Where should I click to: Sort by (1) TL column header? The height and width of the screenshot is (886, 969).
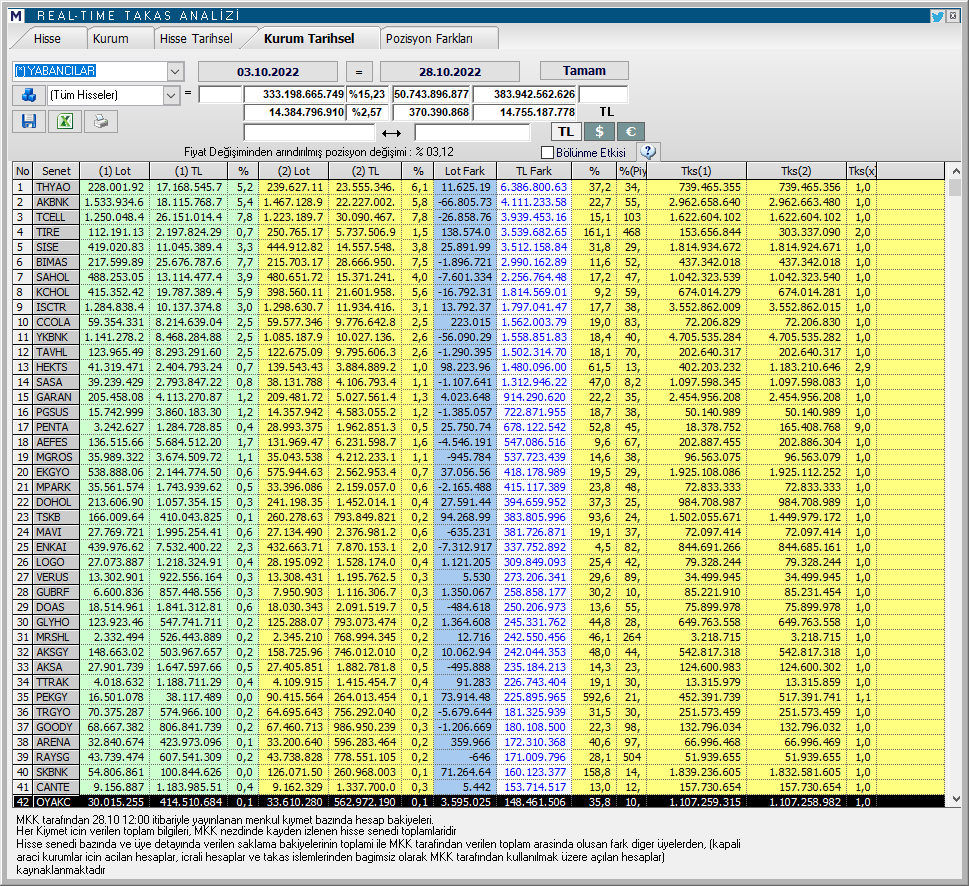click(x=188, y=171)
